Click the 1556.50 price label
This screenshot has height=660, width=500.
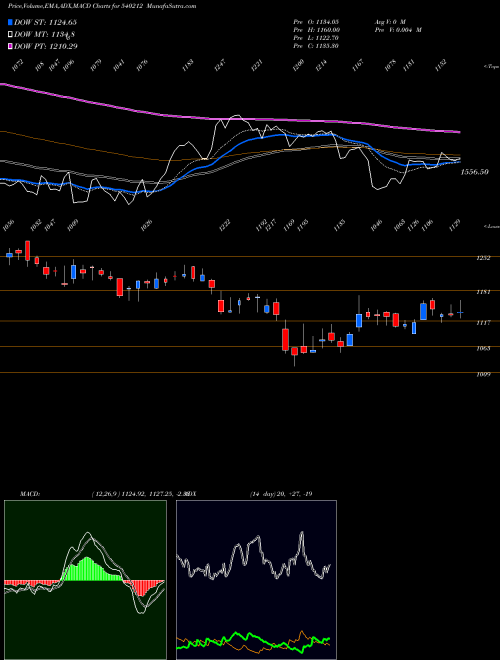point(475,172)
